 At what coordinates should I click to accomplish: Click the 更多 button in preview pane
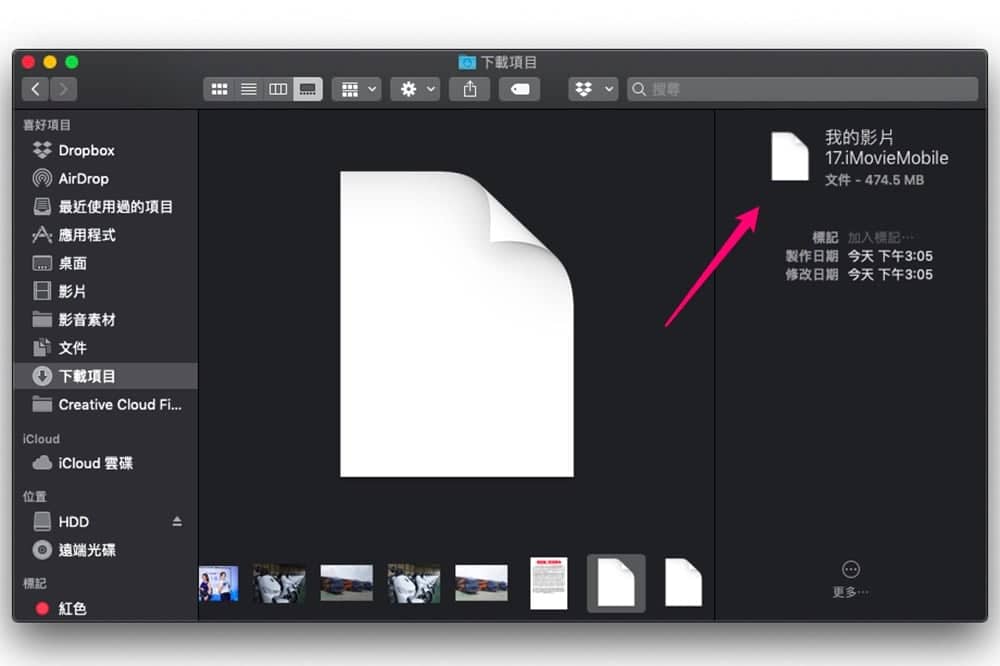(851, 579)
